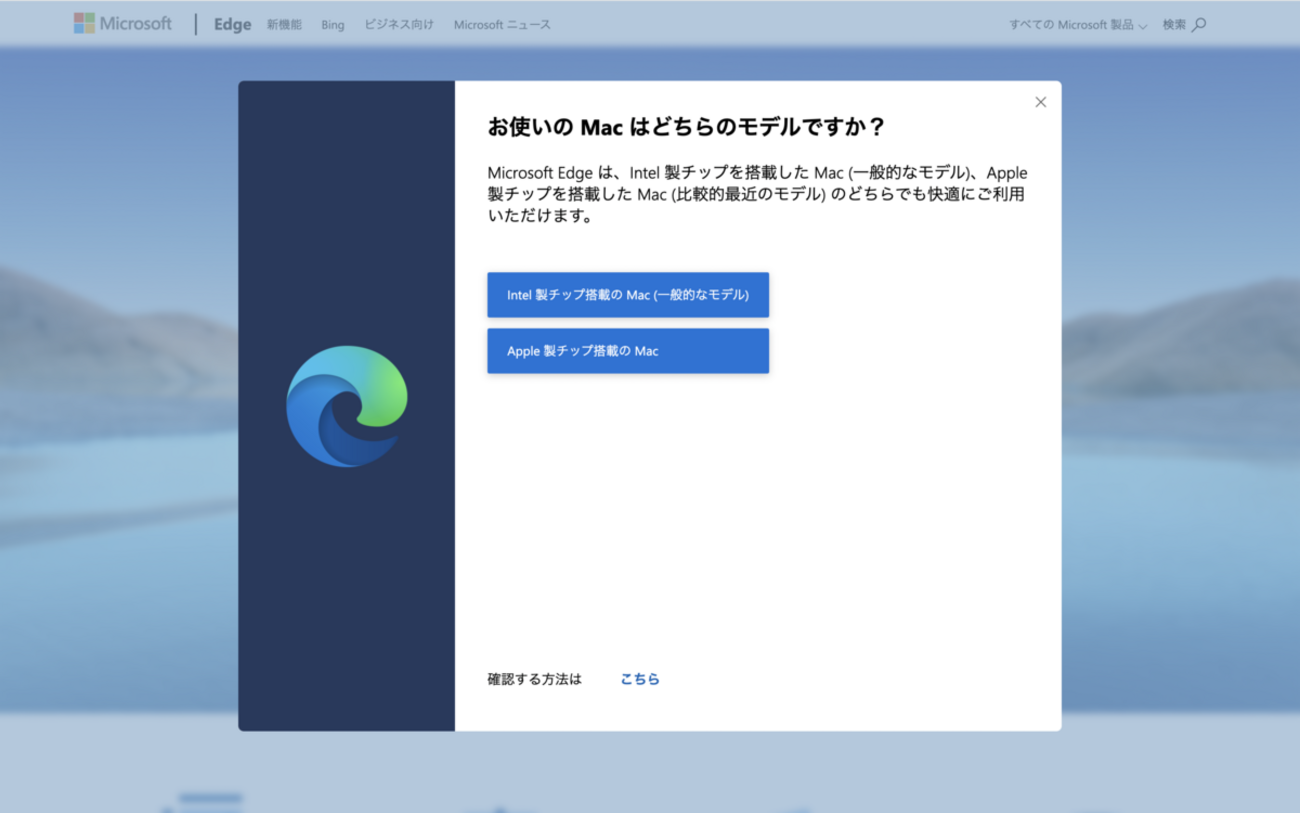The height and width of the screenshot is (813, 1300).
Task: Click the お使いの Mac はどちらのモデルですか heading
Action: pos(686,127)
